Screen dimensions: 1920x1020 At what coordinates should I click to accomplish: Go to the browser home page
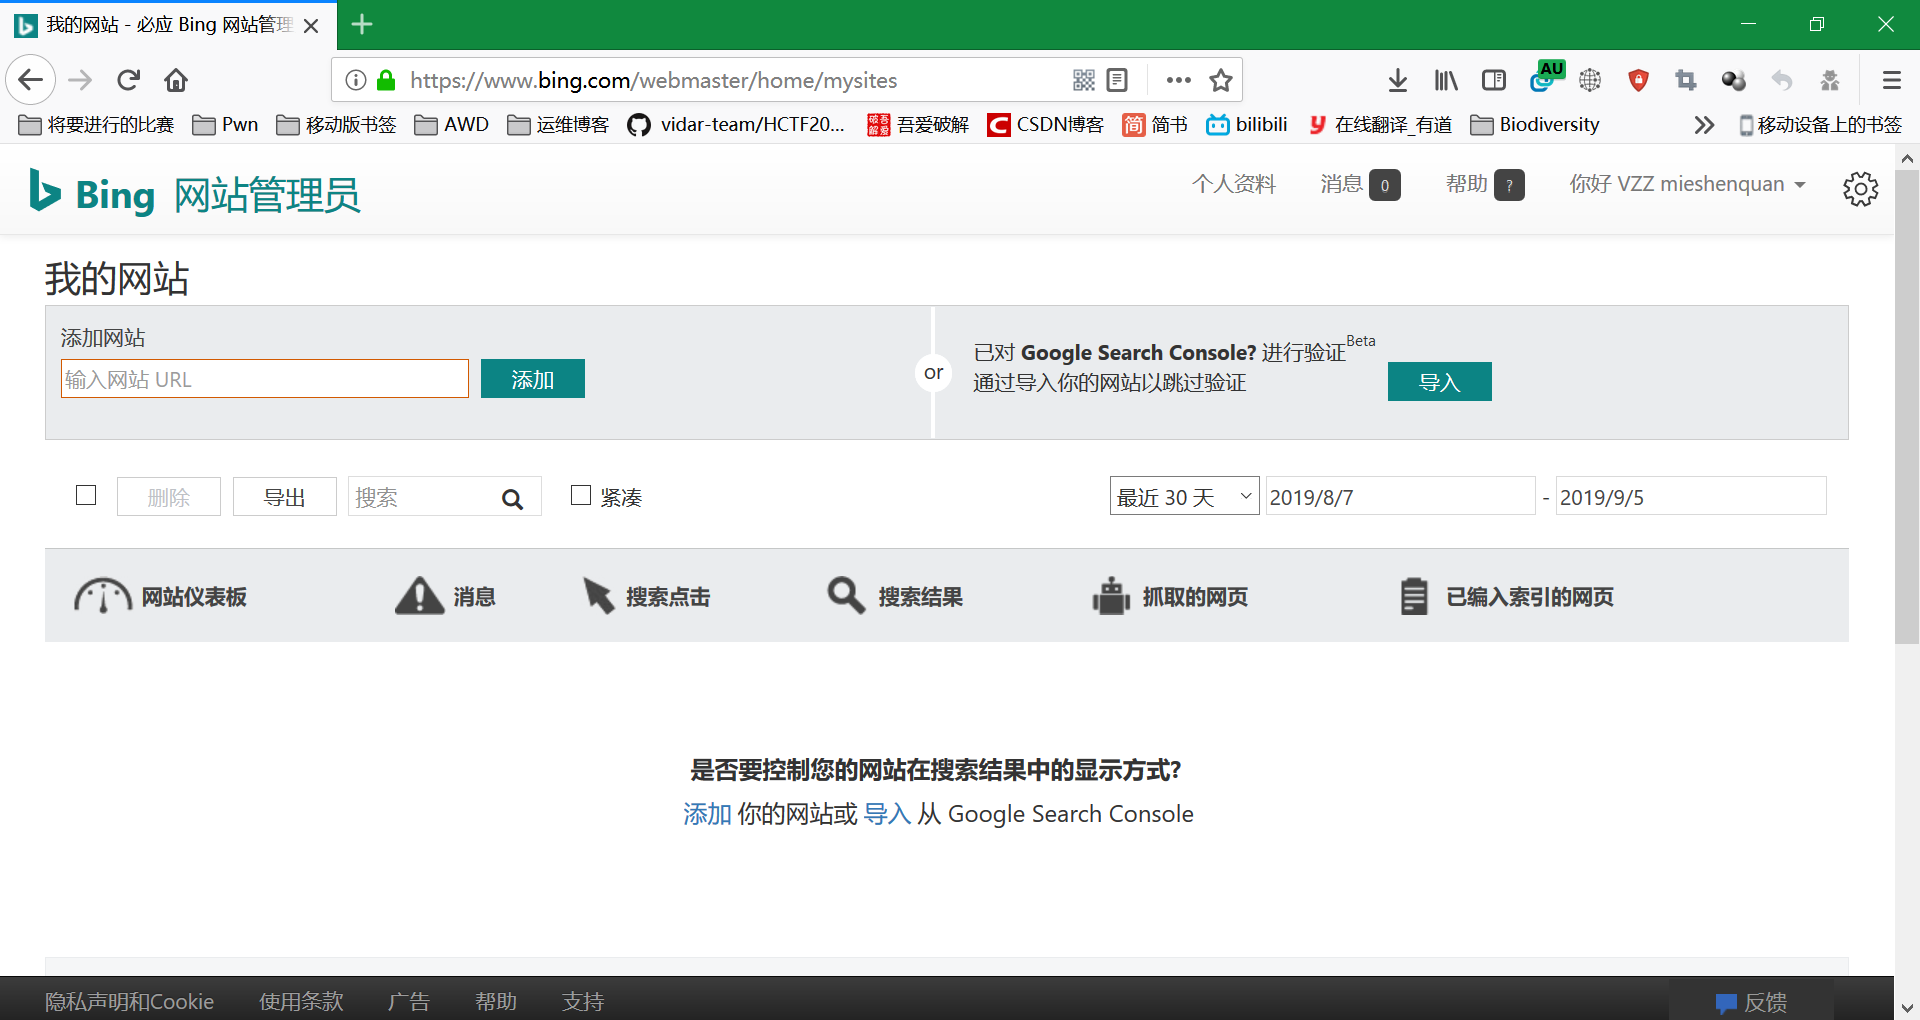[176, 80]
